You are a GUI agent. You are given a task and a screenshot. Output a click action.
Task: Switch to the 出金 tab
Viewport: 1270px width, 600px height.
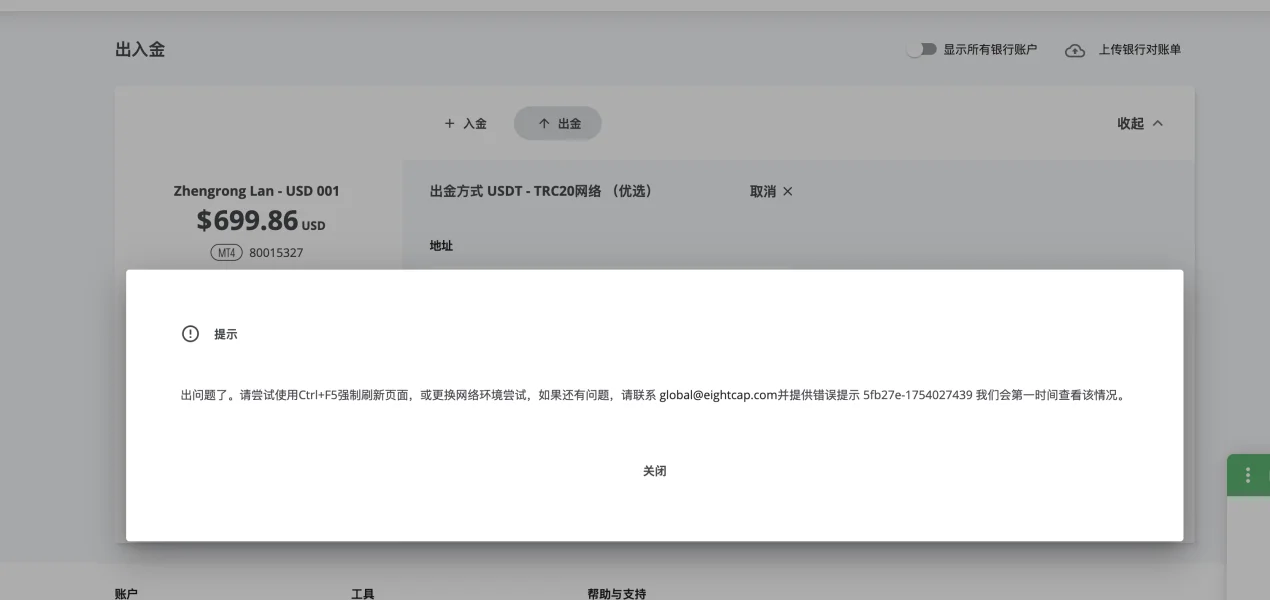[558, 124]
